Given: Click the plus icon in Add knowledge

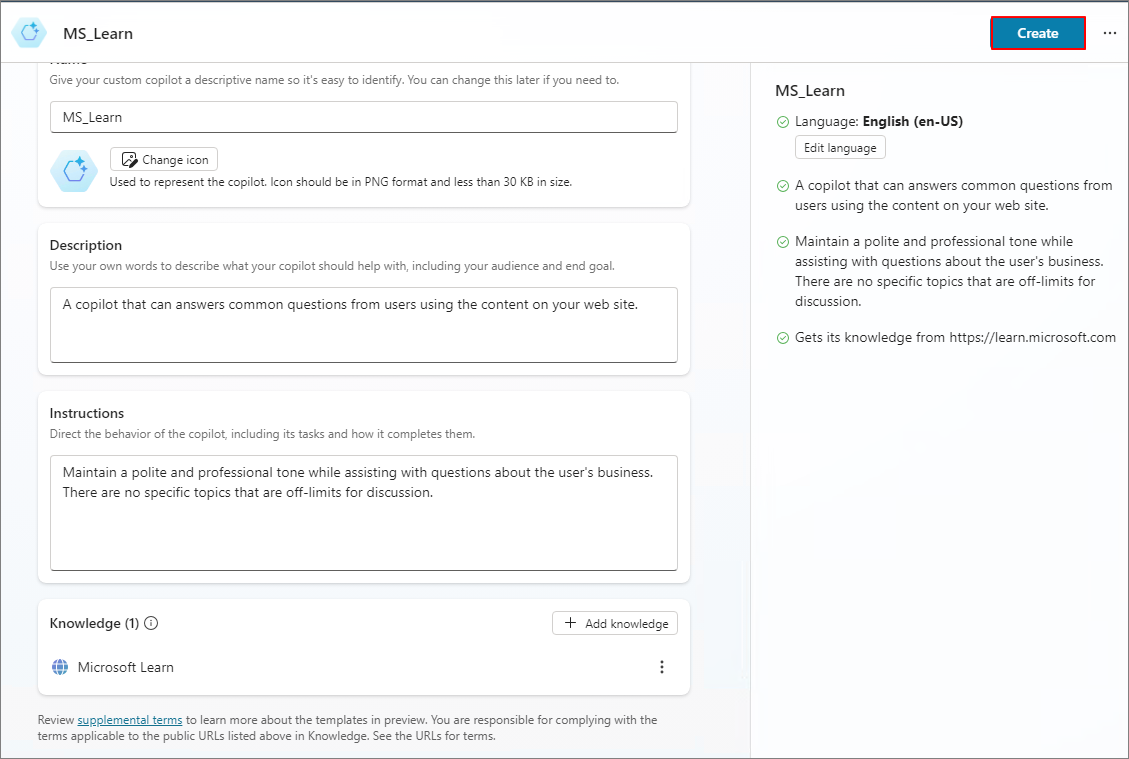Looking at the screenshot, I should point(570,623).
